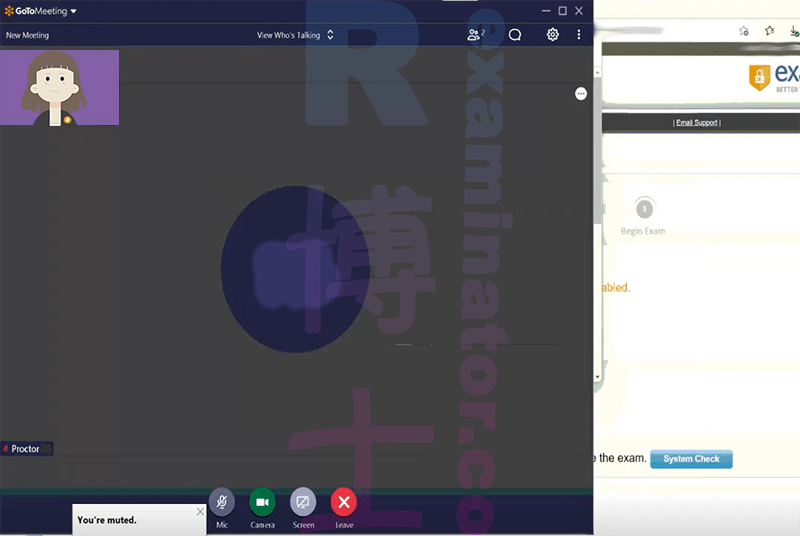Click the scrollbar down arrow
800x536 pixels.
pos(597,377)
